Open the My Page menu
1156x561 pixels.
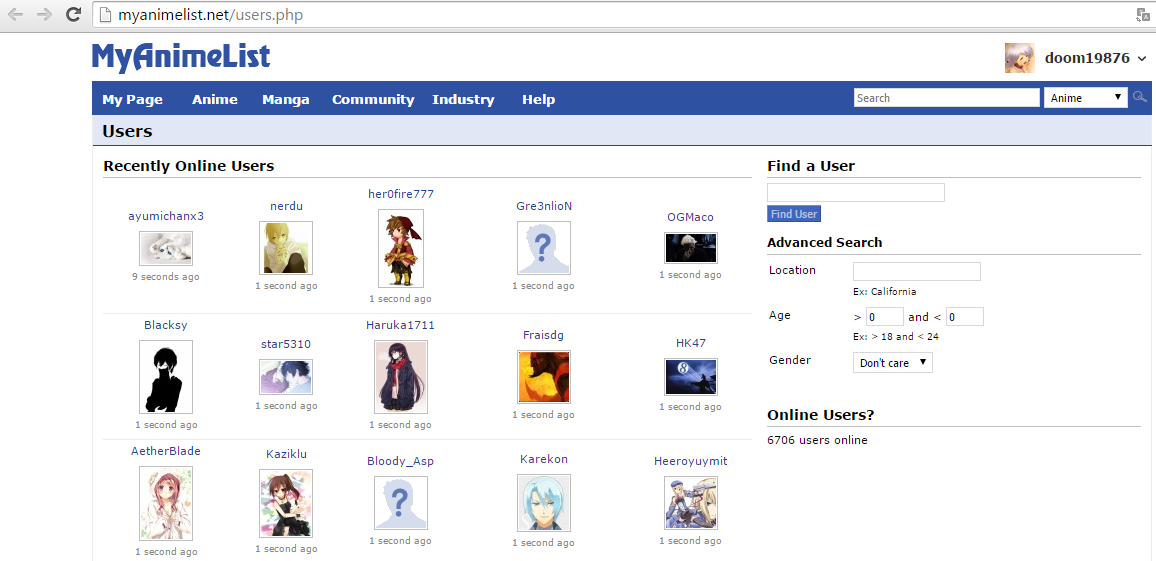(x=133, y=100)
